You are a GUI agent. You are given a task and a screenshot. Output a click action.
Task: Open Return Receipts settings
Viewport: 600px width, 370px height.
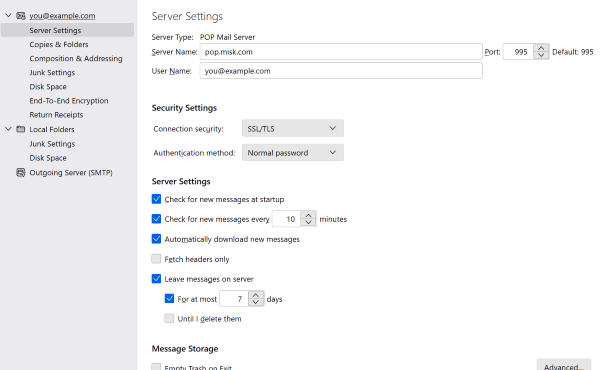click(56, 115)
